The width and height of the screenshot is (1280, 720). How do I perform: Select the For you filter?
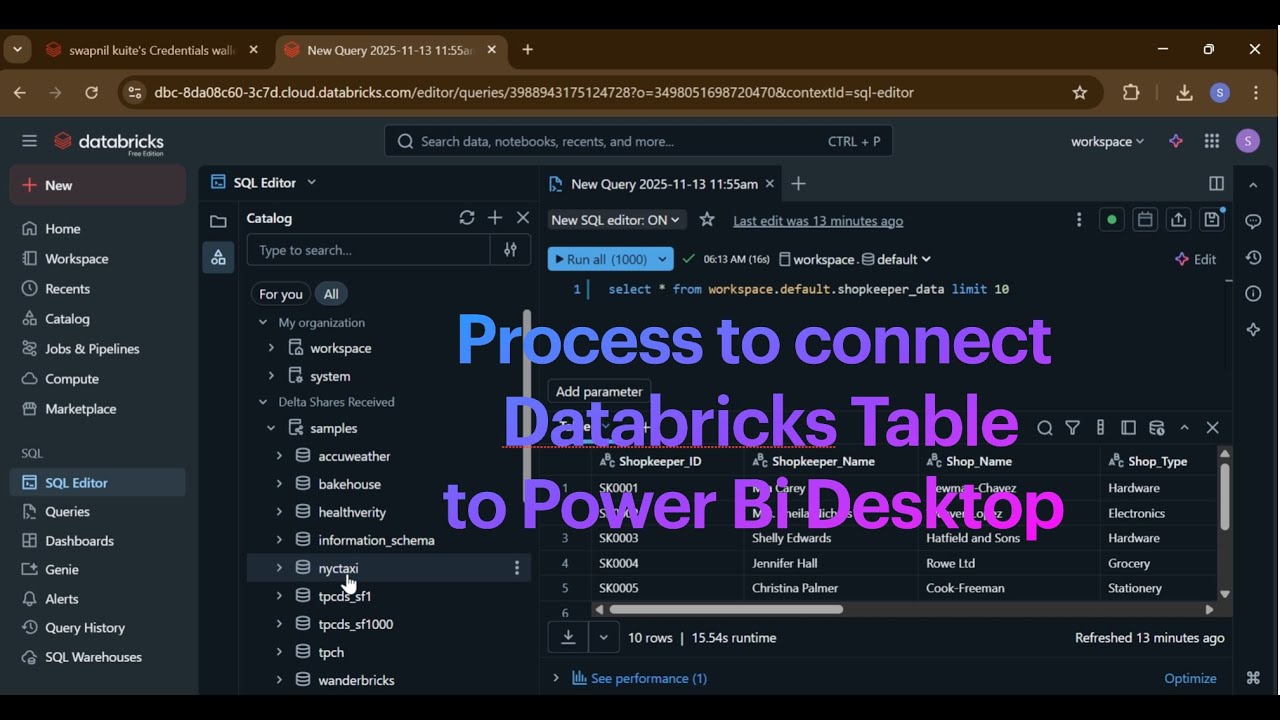(x=280, y=294)
